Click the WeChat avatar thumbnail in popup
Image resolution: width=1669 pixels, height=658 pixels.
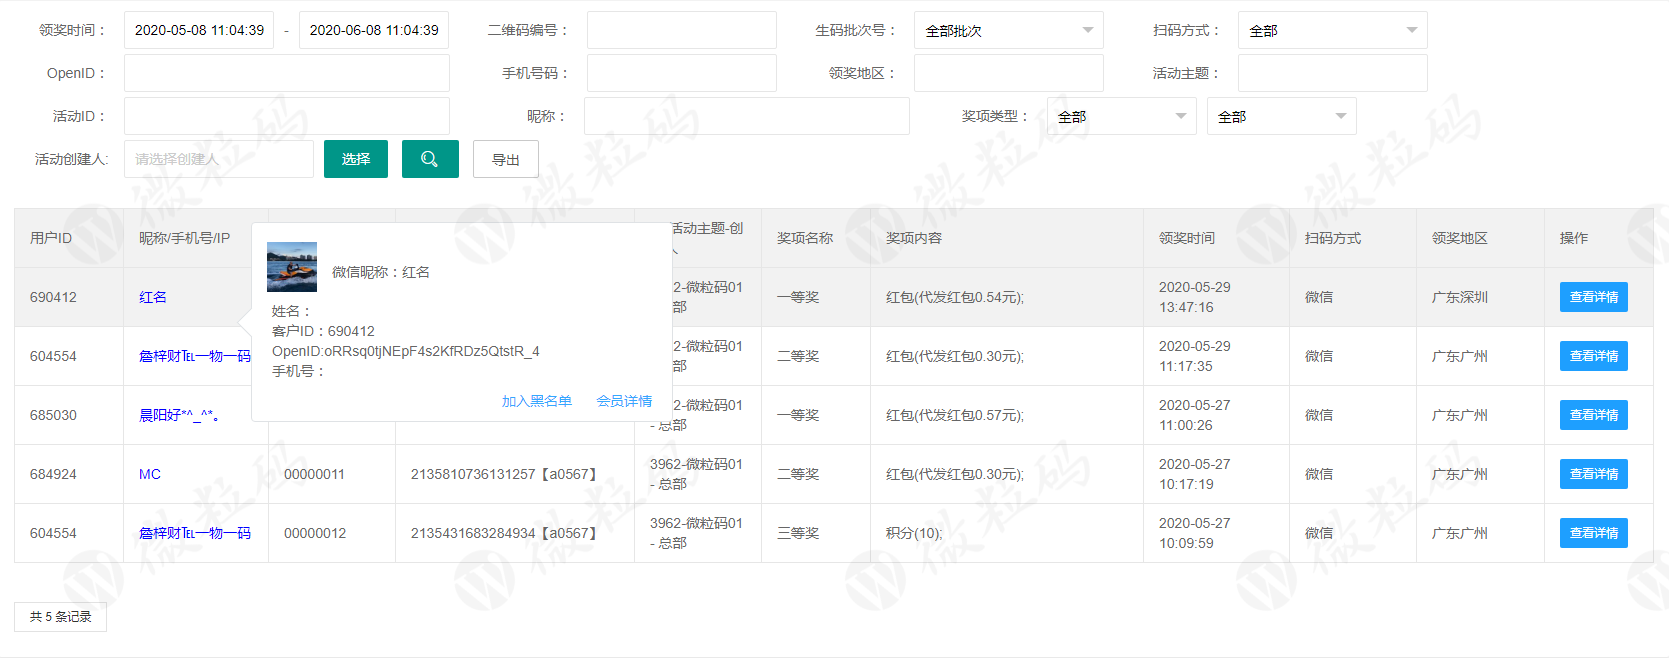point(292,267)
